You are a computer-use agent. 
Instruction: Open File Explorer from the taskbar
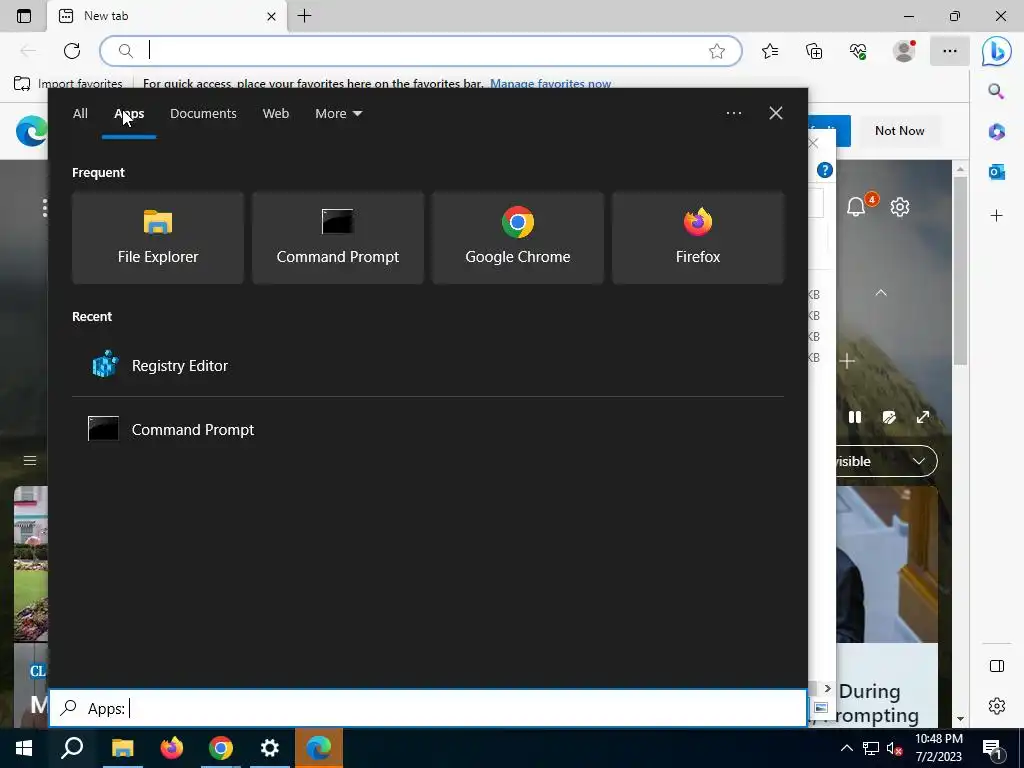pos(122,748)
